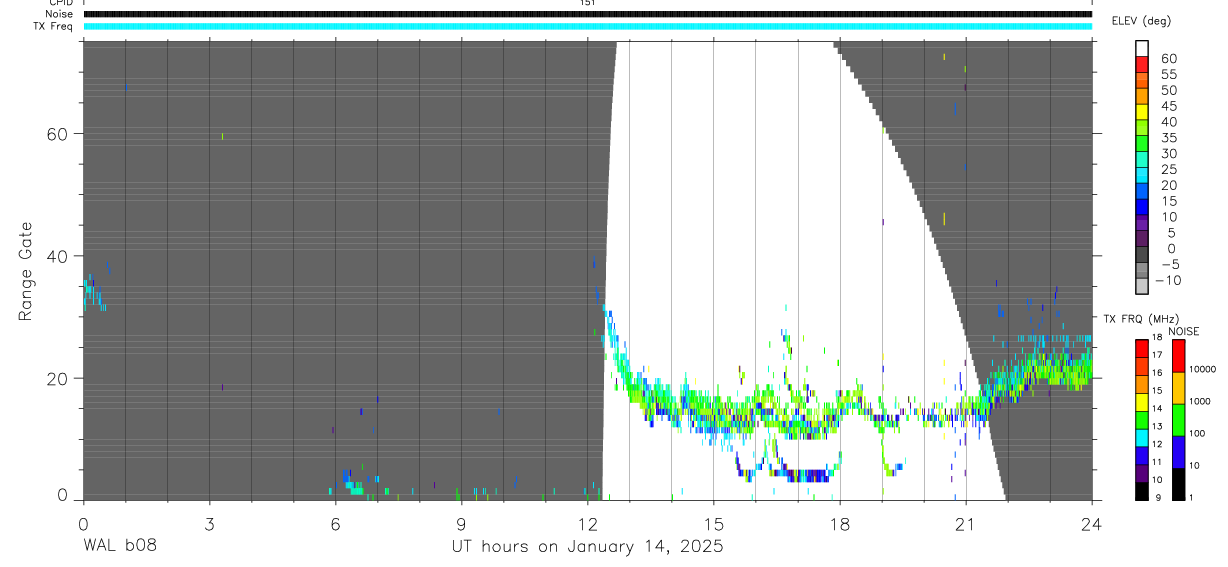Screen dimensions: 1228x567
Task: Click the '18' tick on the time axis
Action: [x=840, y=522]
